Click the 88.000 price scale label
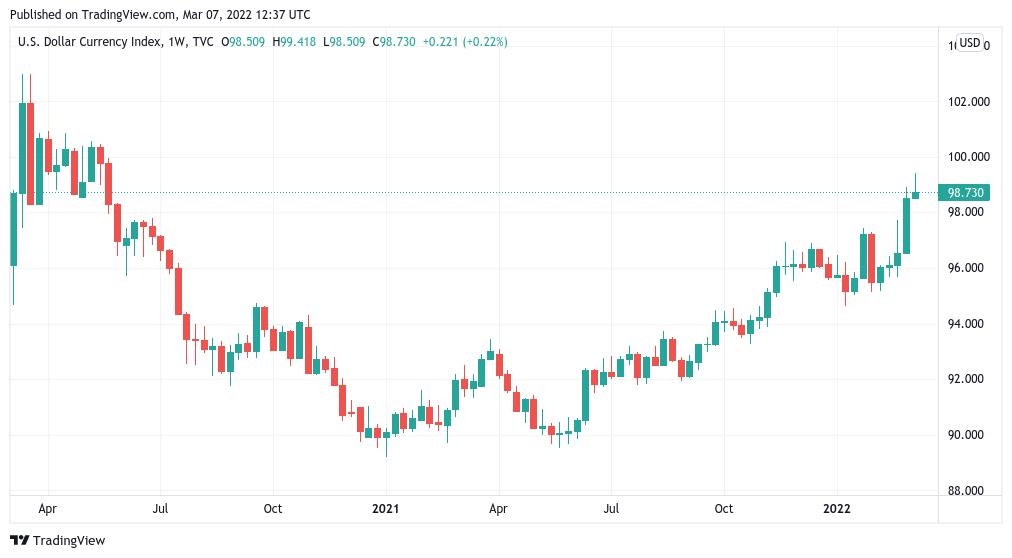 point(968,491)
